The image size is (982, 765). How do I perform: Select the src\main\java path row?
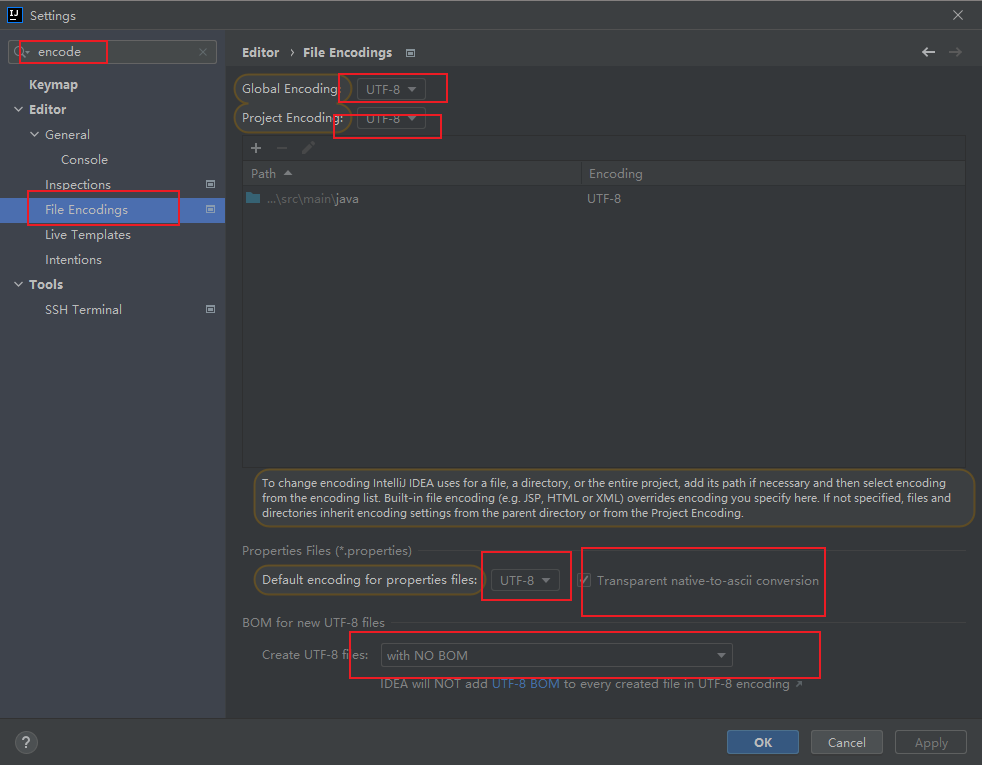pos(604,198)
